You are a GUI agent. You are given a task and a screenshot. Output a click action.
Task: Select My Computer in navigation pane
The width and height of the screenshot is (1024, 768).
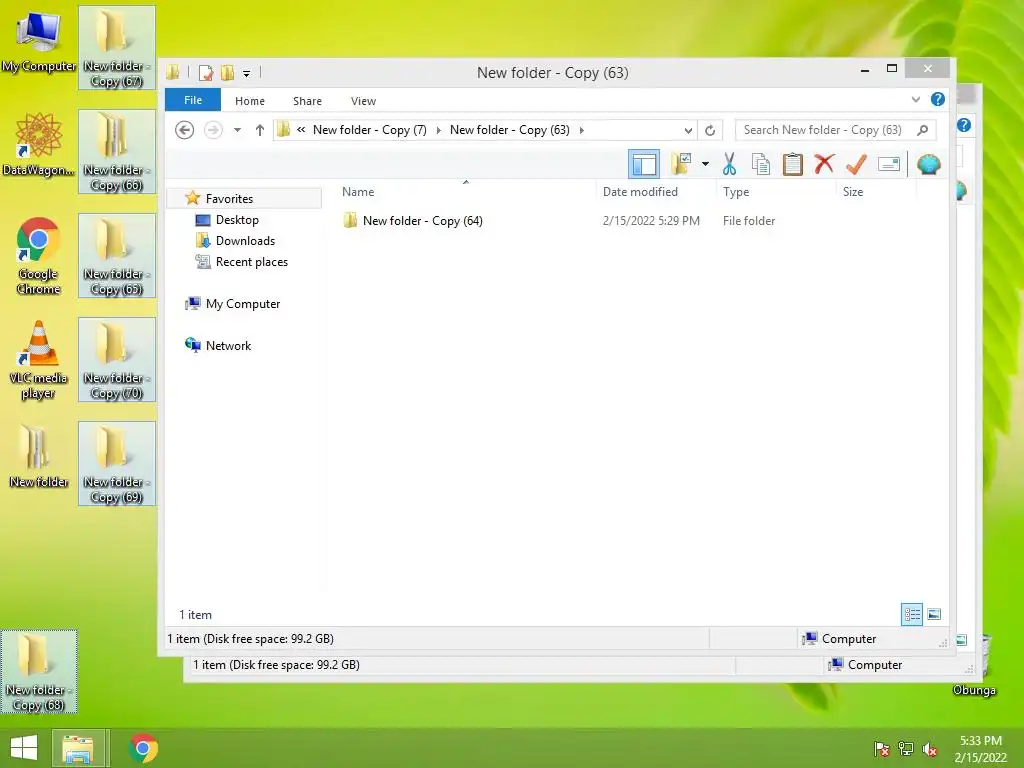pos(242,304)
